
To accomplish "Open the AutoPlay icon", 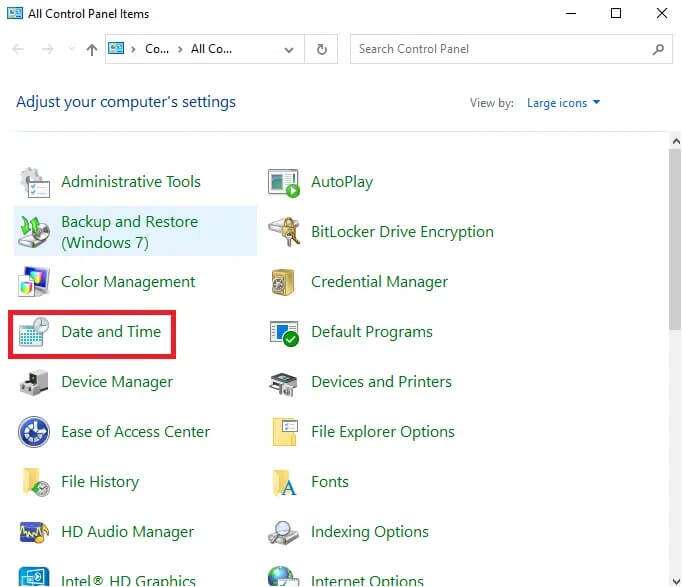I will tap(284, 183).
